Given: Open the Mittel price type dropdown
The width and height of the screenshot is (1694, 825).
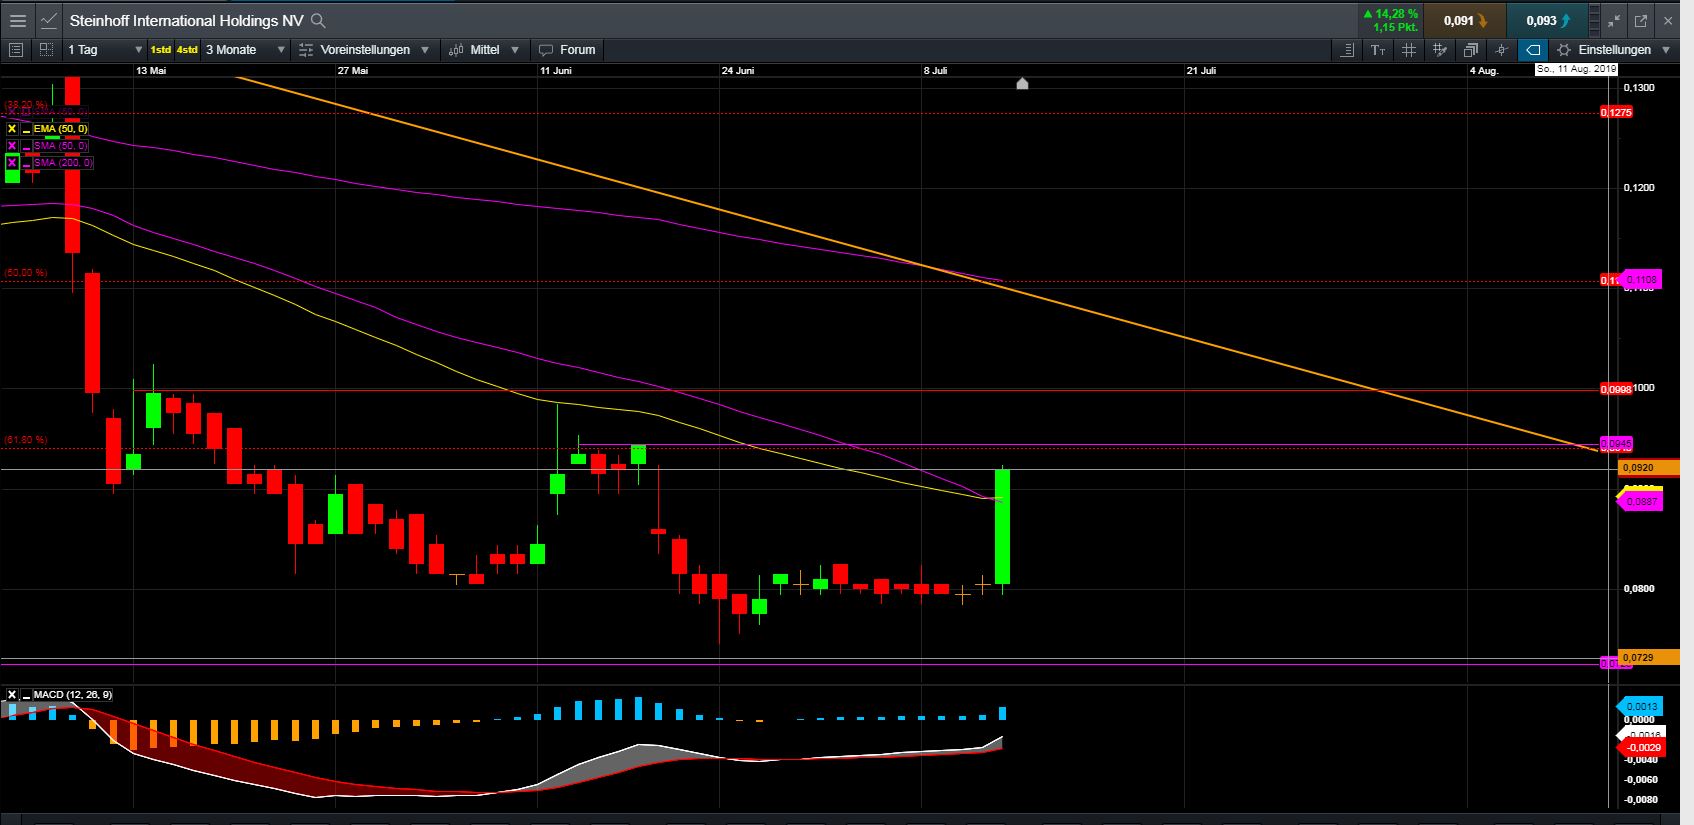Looking at the screenshot, I should point(485,49).
